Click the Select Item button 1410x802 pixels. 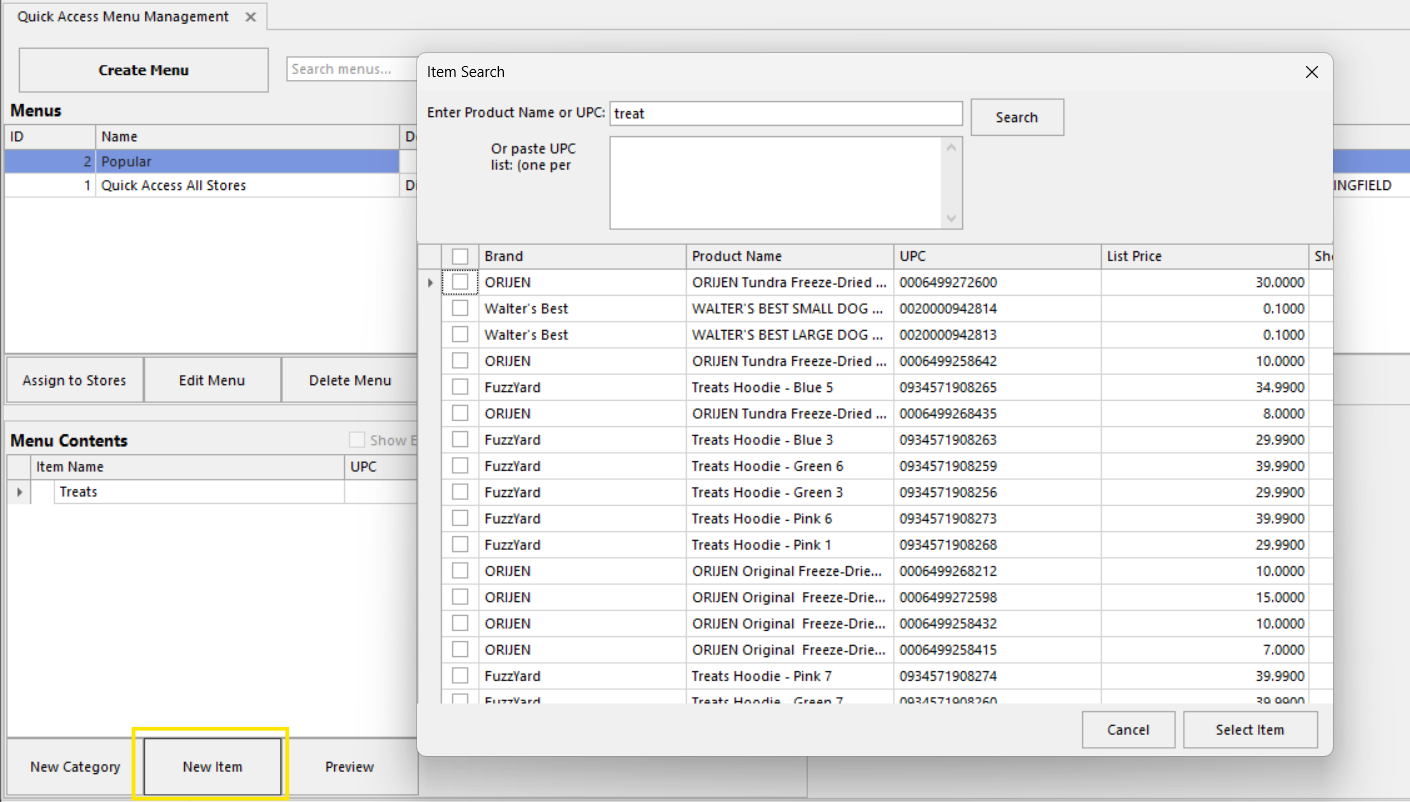pos(1250,730)
